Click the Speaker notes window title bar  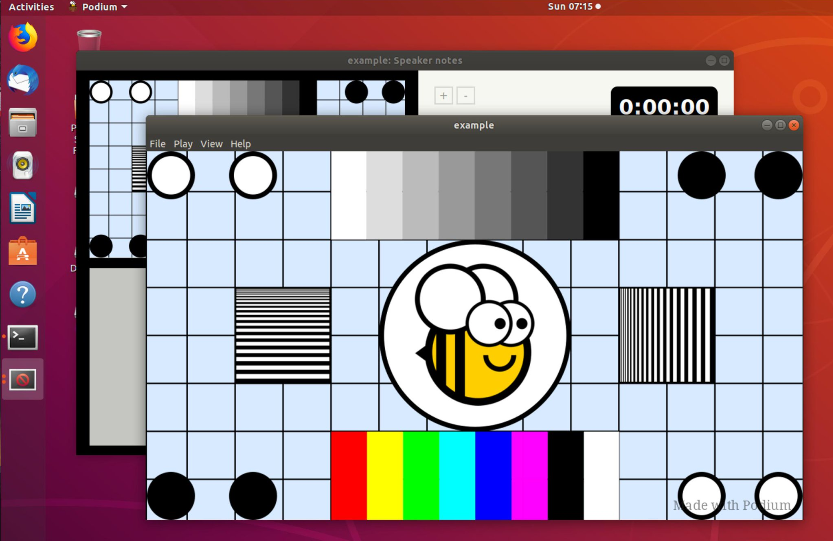click(x=405, y=61)
